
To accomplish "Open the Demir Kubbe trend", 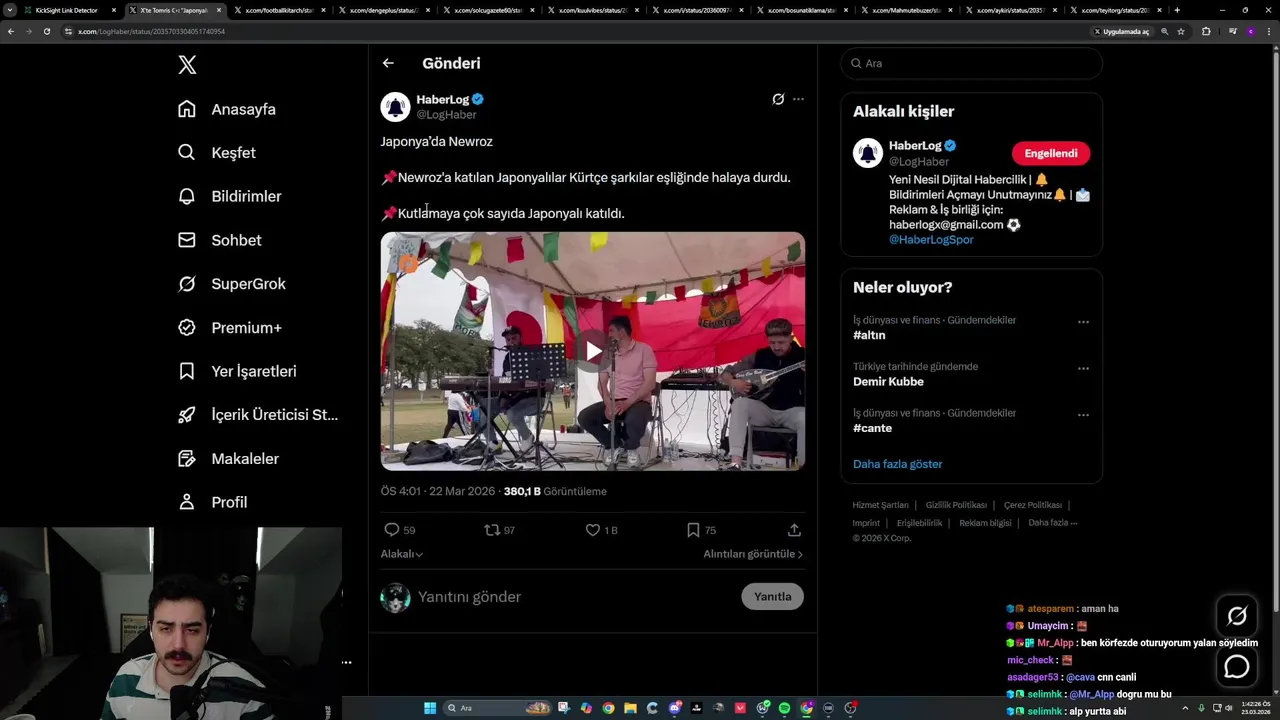I will (888, 382).
